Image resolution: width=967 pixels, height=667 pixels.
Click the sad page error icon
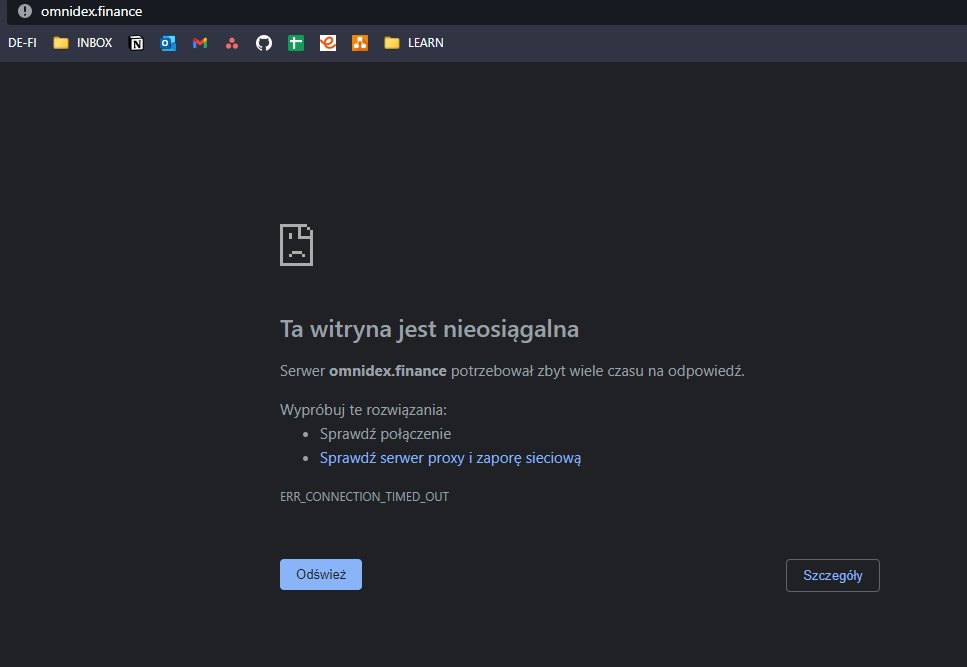tap(297, 245)
